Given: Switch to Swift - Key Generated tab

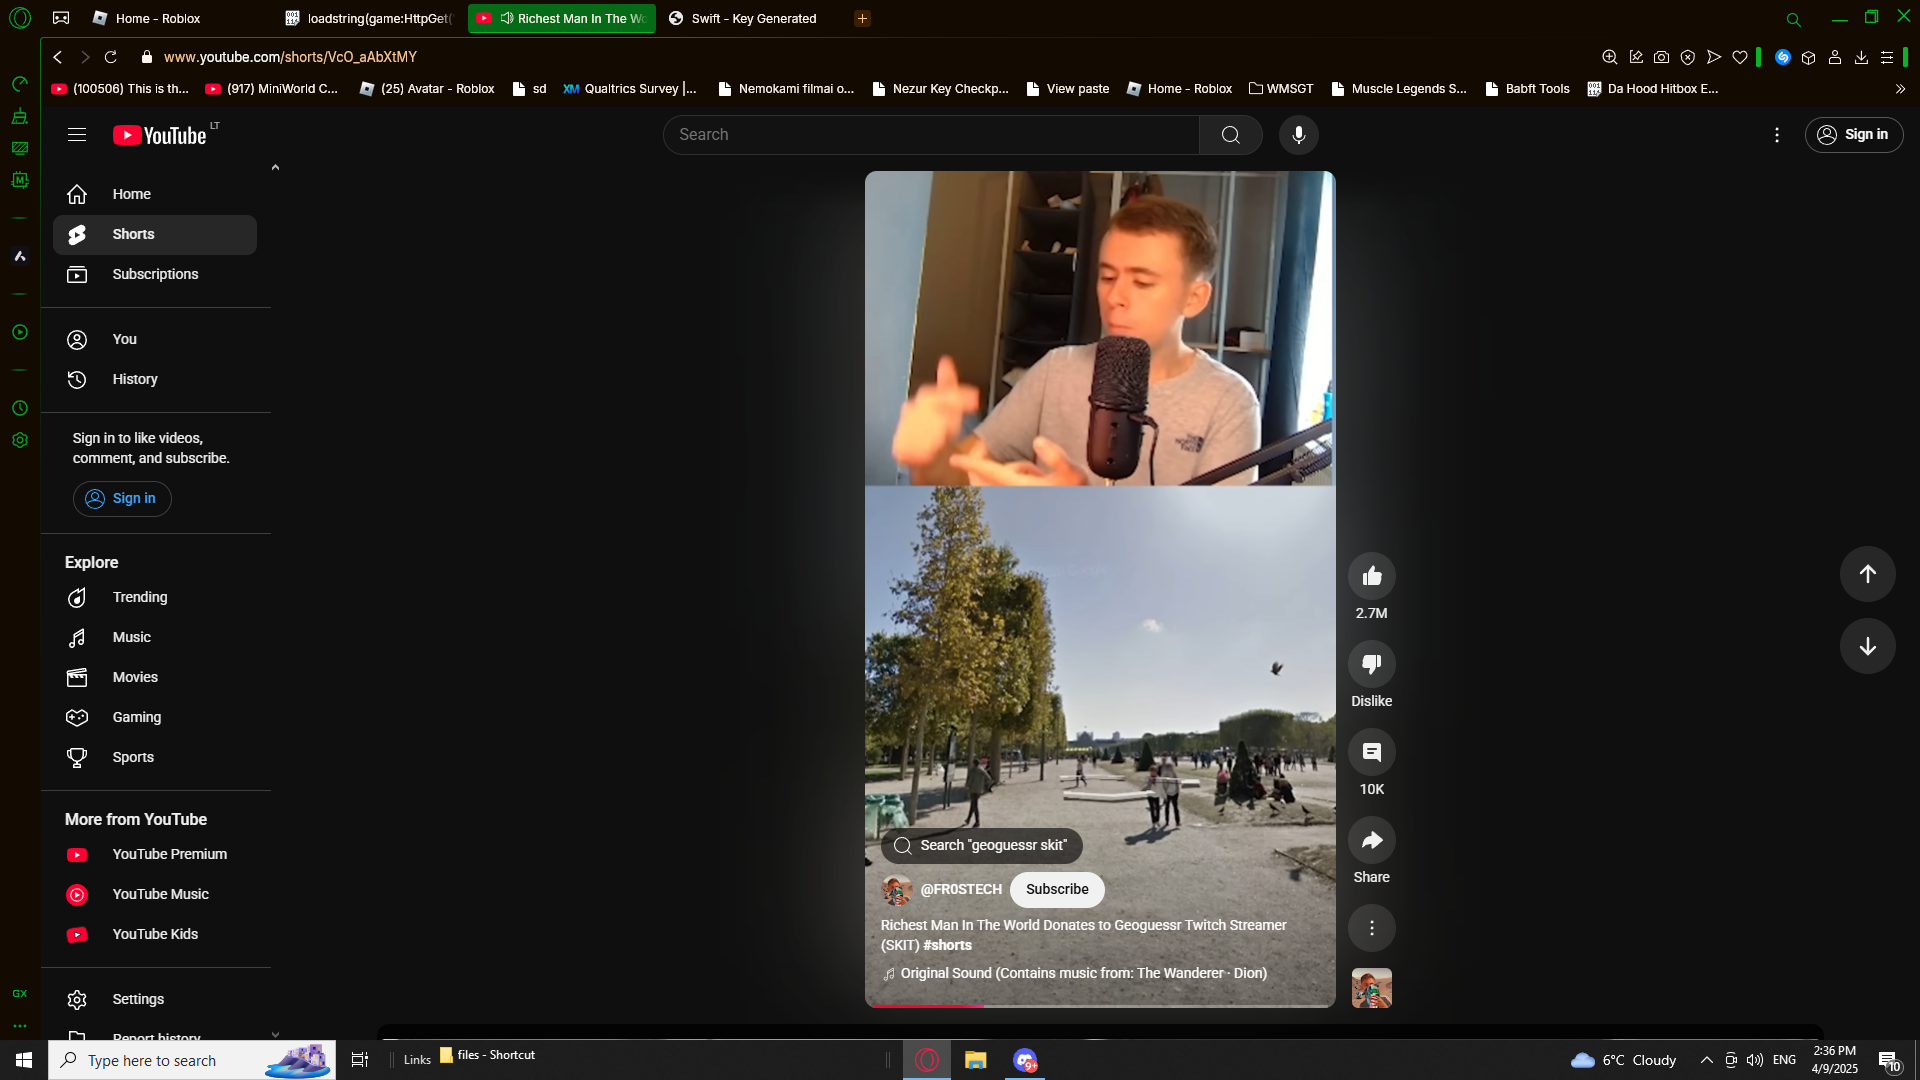Looking at the screenshot, I should 754,18.
